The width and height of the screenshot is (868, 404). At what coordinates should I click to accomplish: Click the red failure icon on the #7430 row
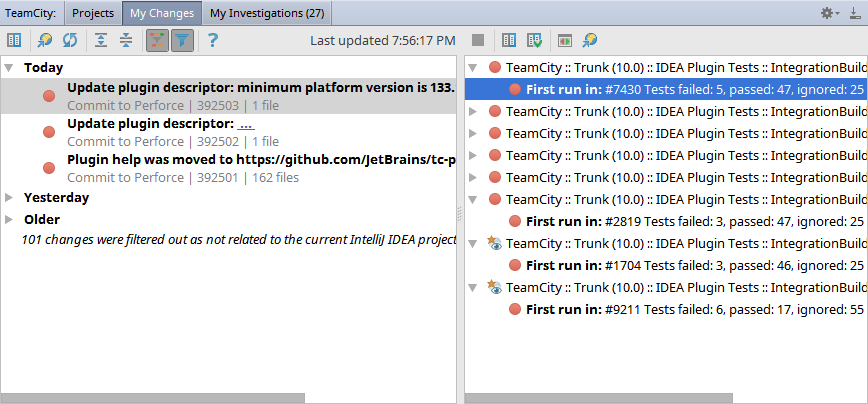tap(515, 89)
